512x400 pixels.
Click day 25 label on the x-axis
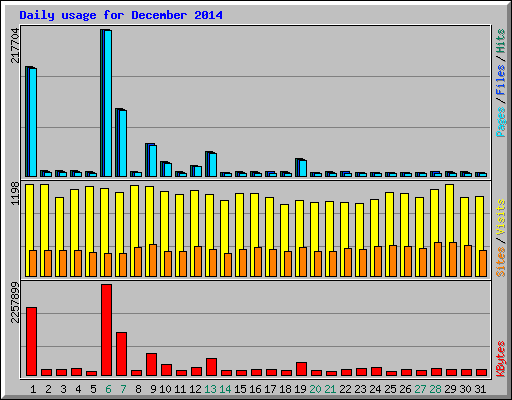pyautogui.click(x=390, y=389)
